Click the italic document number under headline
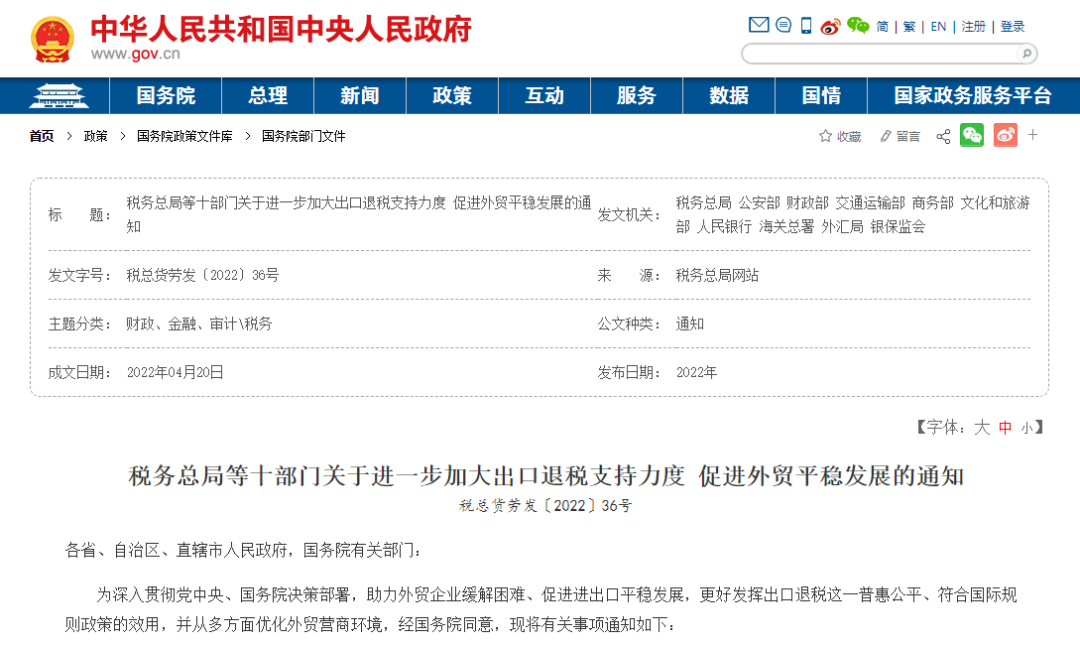Image resolution: width=1080 pixels, height=646 pixels. 546,506
